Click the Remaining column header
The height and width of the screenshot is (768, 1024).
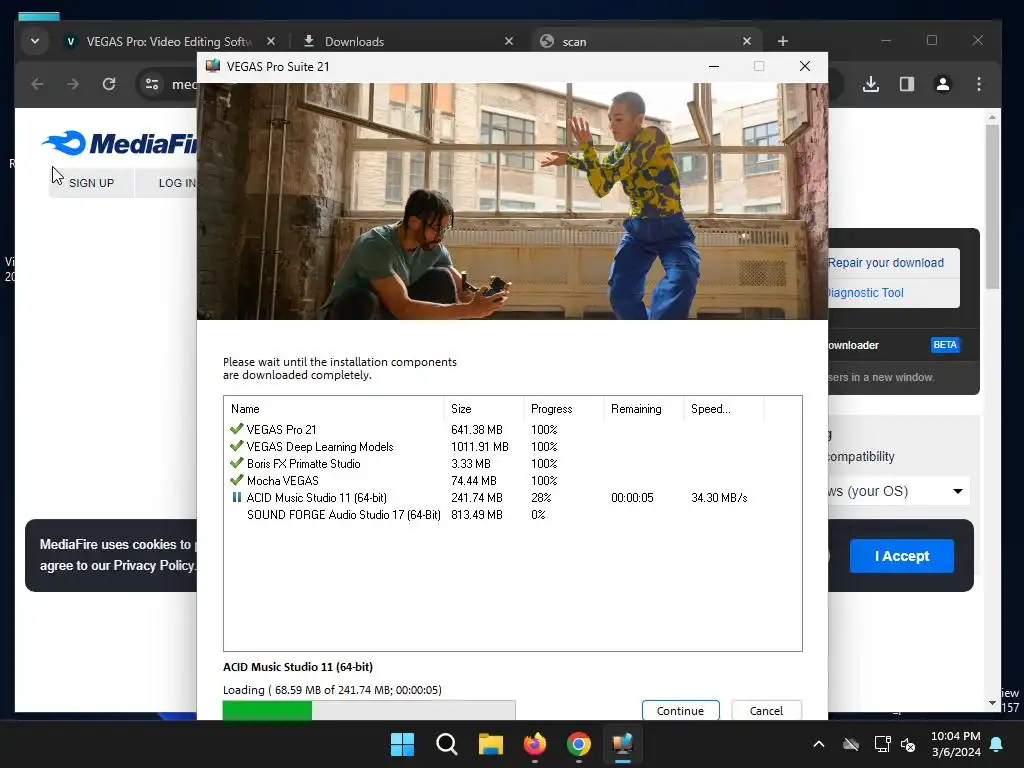pyautogui.click(x=644, y=409)
